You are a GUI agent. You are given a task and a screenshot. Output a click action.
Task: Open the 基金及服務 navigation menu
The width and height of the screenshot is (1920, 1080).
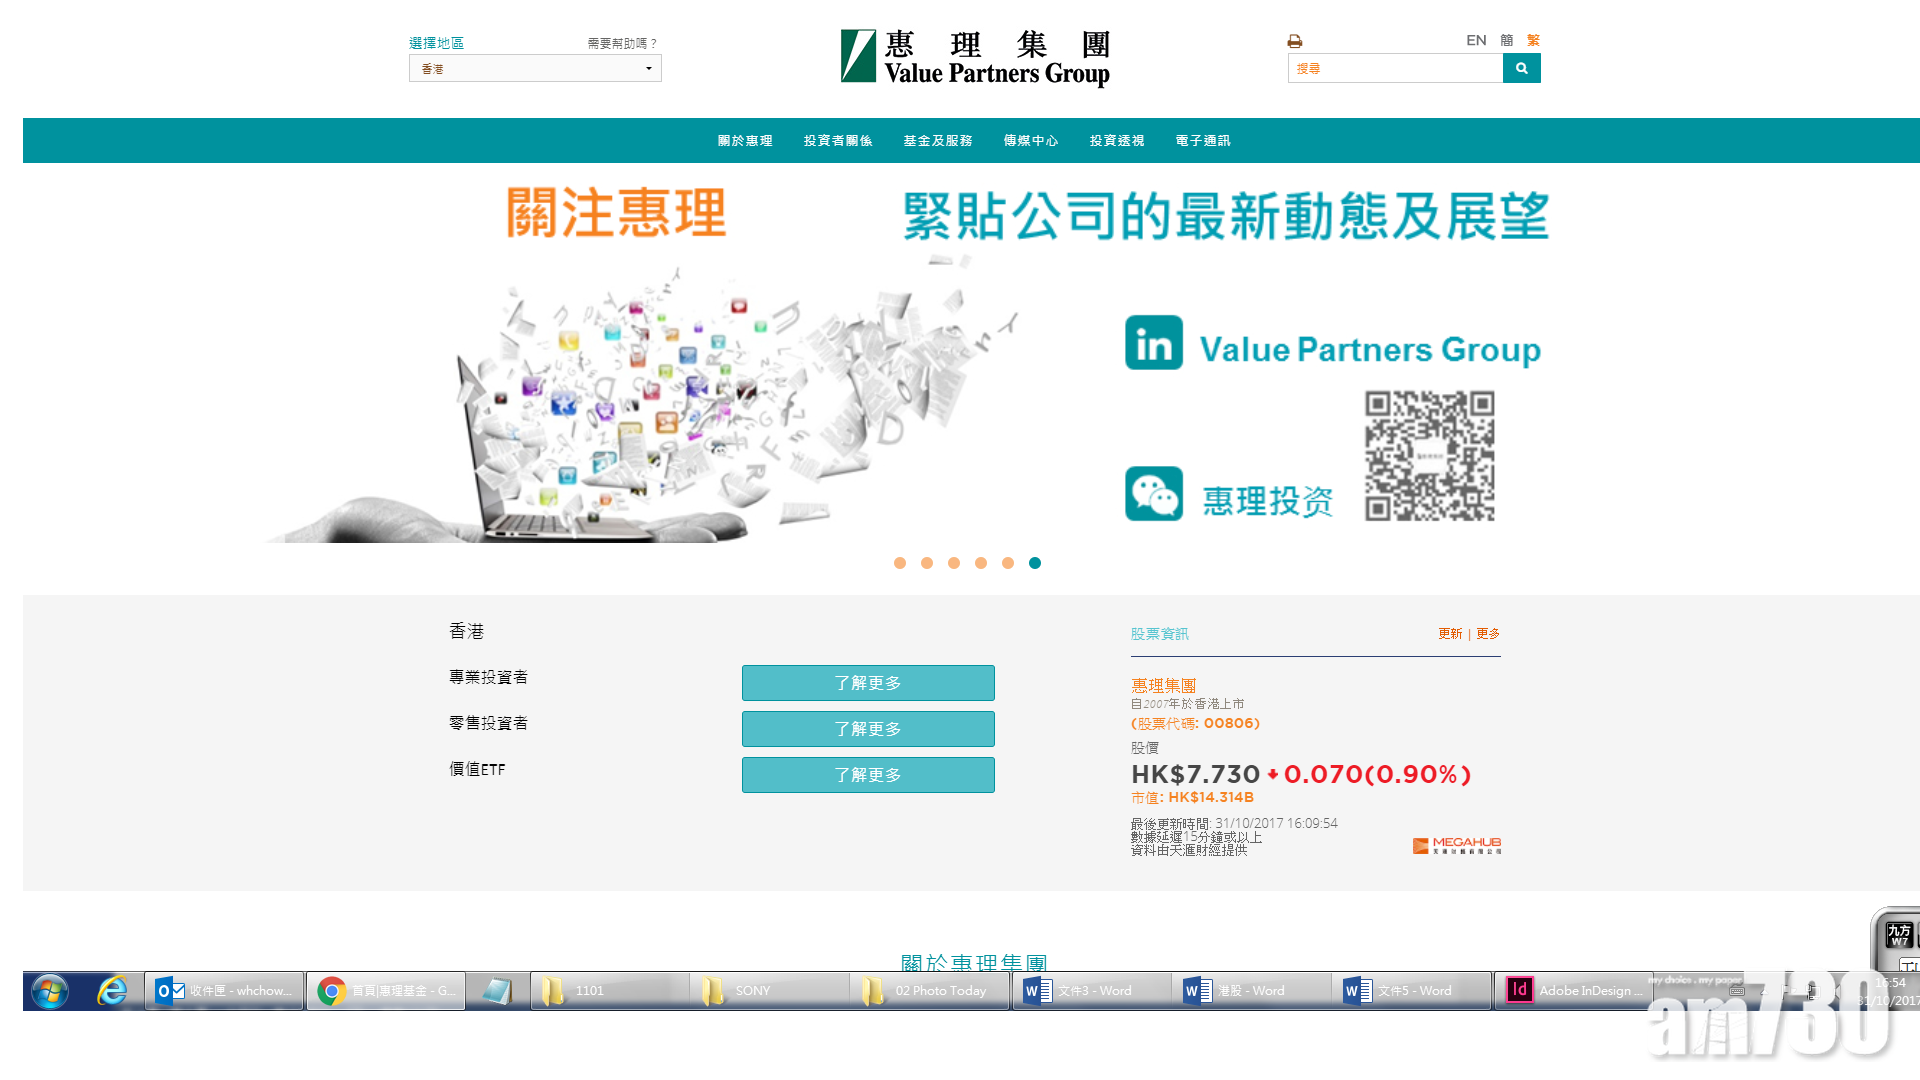(x=937, y=140)
